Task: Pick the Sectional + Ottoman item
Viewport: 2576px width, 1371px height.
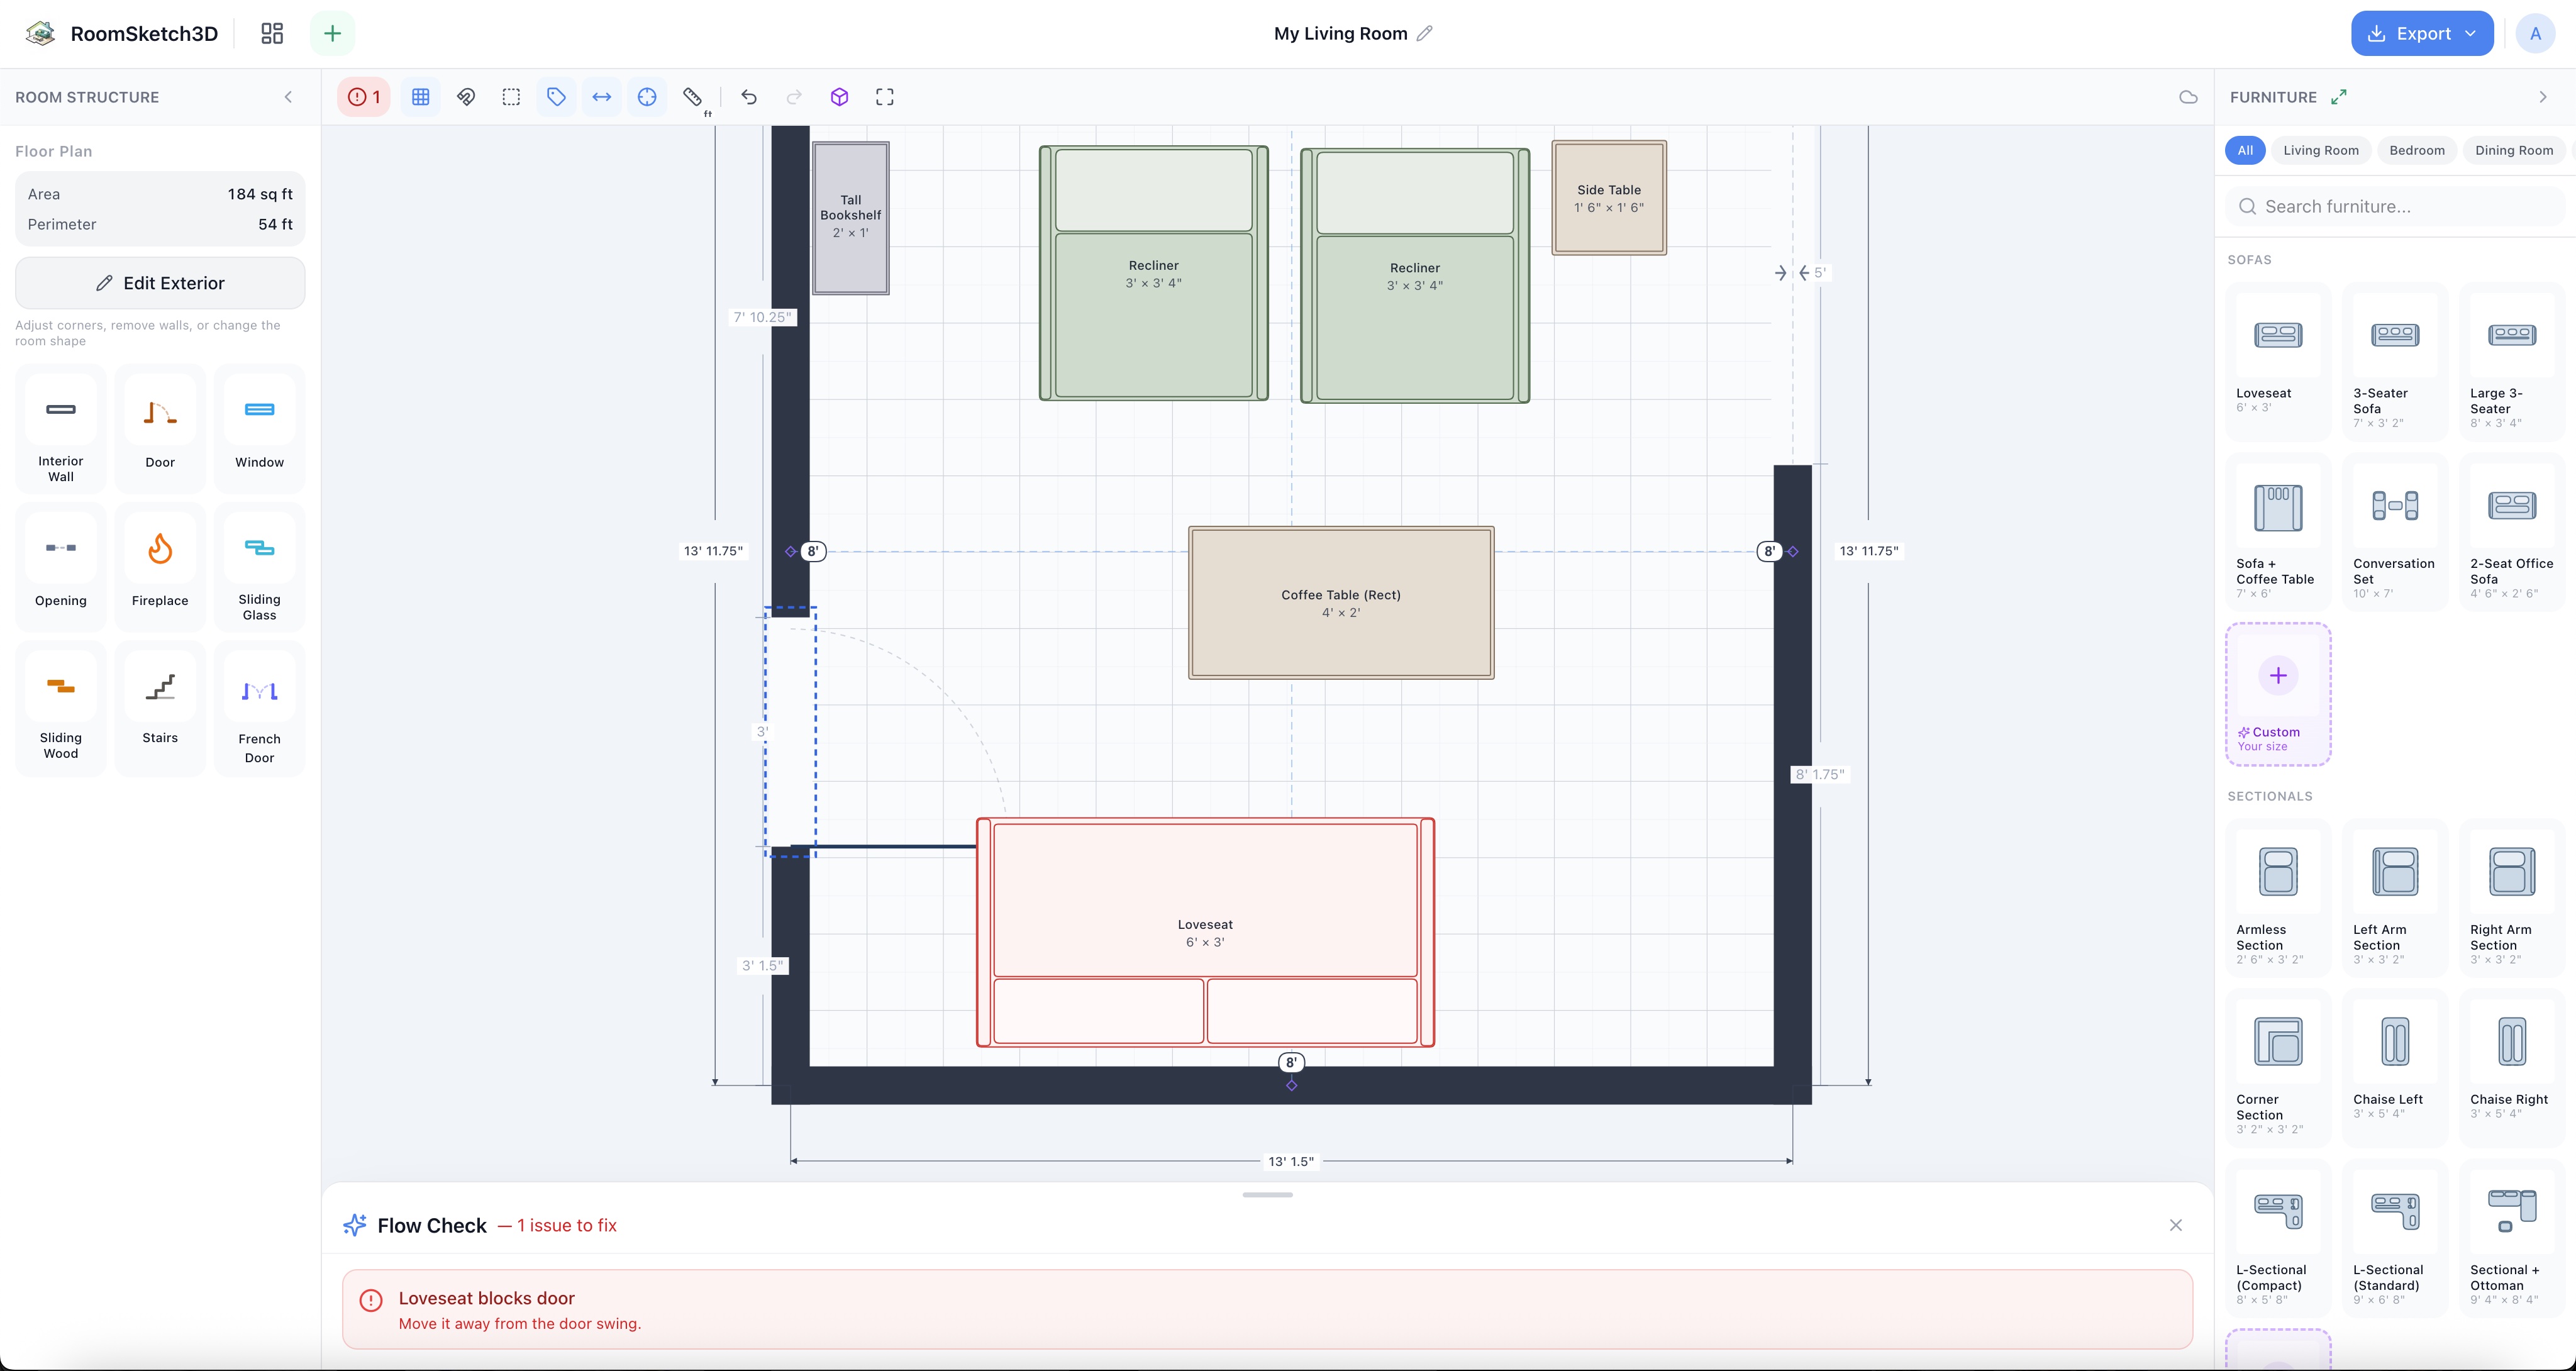Action: [x=2512, y=1238]
